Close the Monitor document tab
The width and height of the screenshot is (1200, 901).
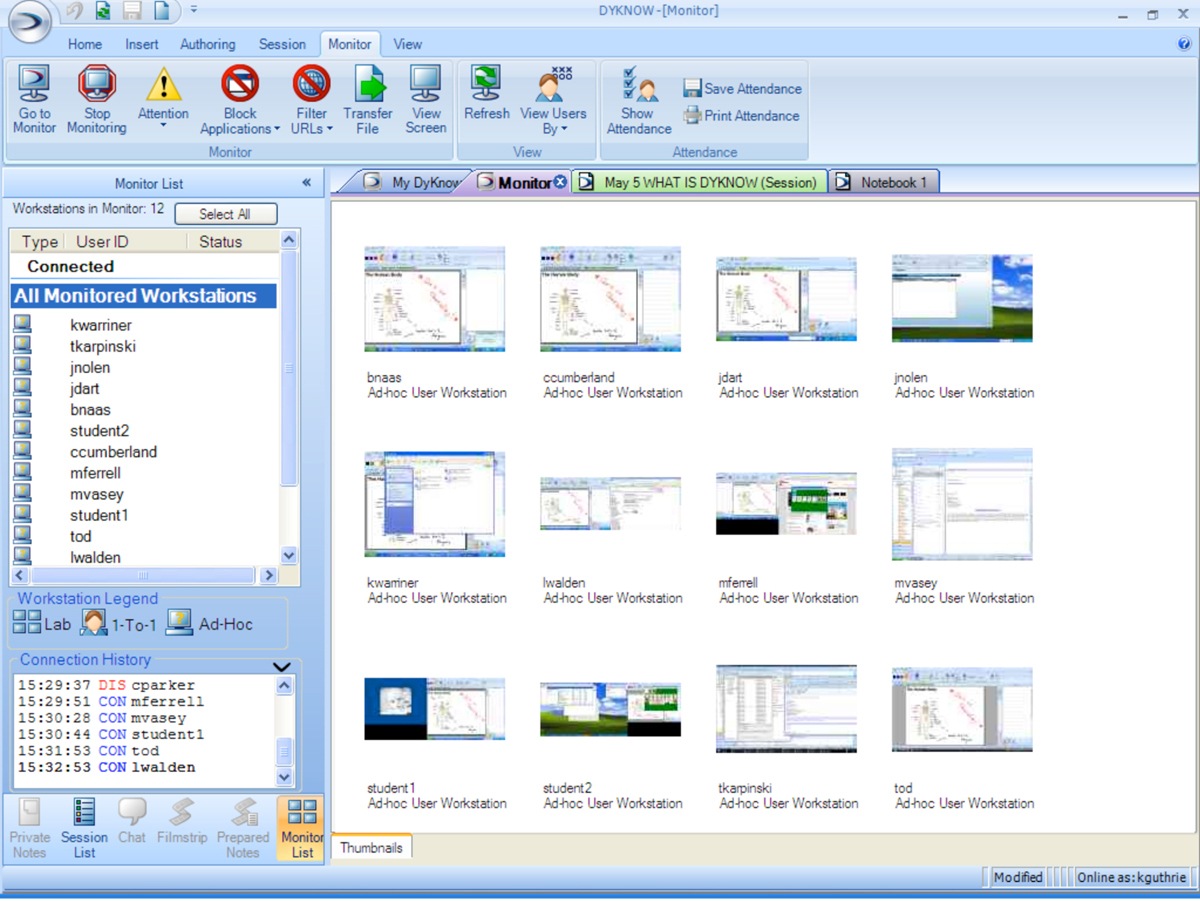tap(560, 182)
